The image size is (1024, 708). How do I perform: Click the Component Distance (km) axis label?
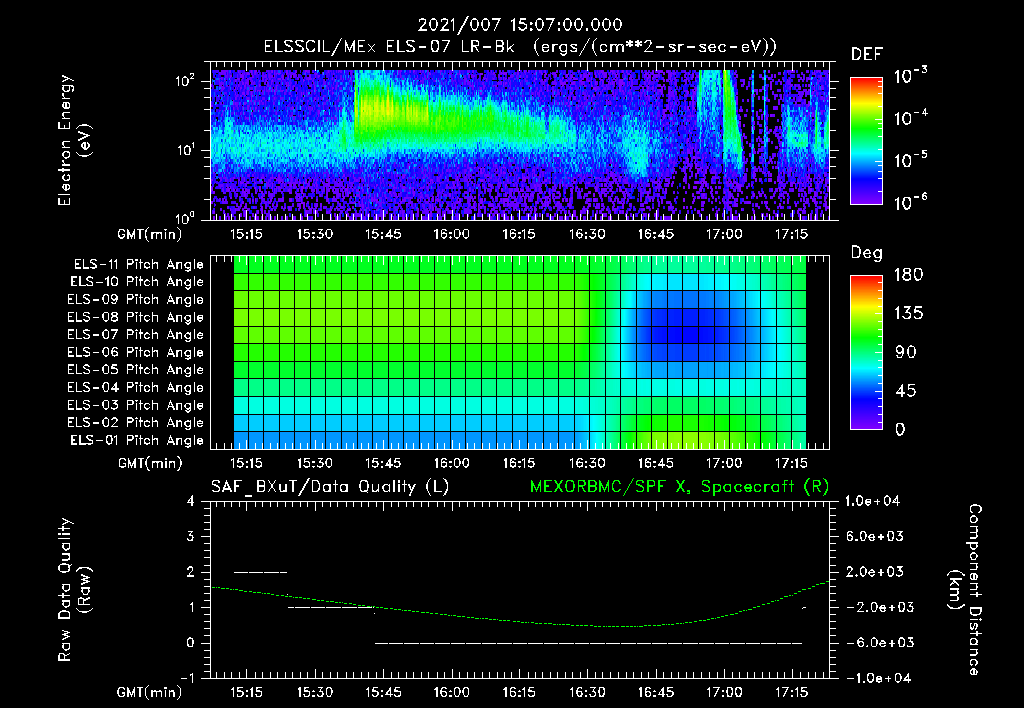965,589
